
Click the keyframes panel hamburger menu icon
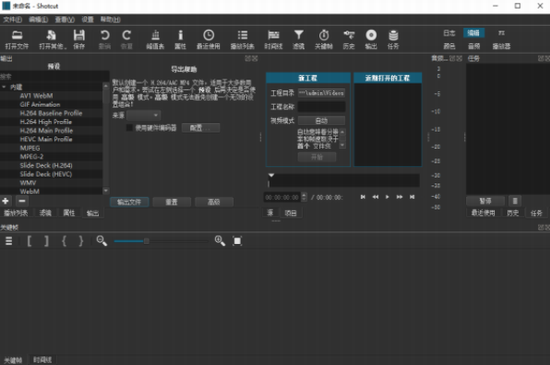9,241
